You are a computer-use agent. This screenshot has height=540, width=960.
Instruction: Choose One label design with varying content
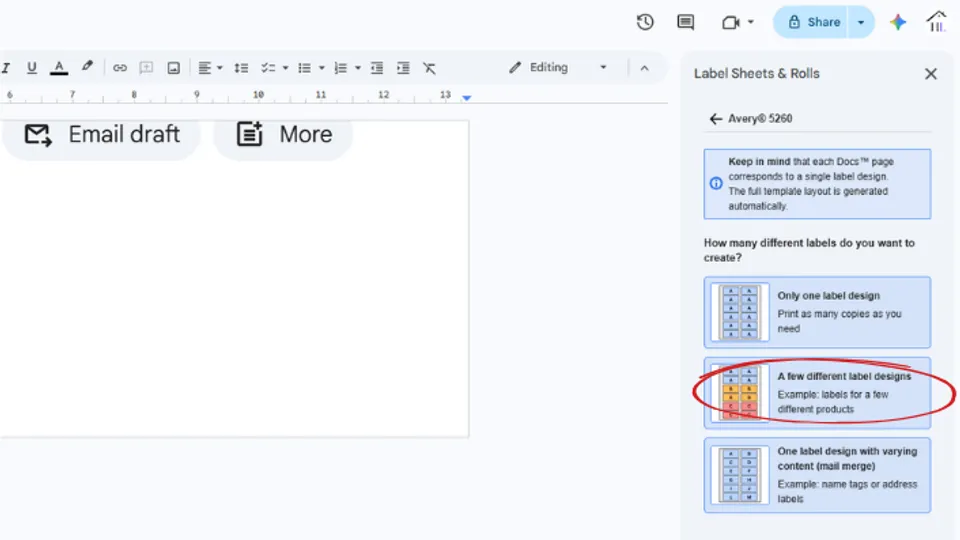(x=817, y=475)
